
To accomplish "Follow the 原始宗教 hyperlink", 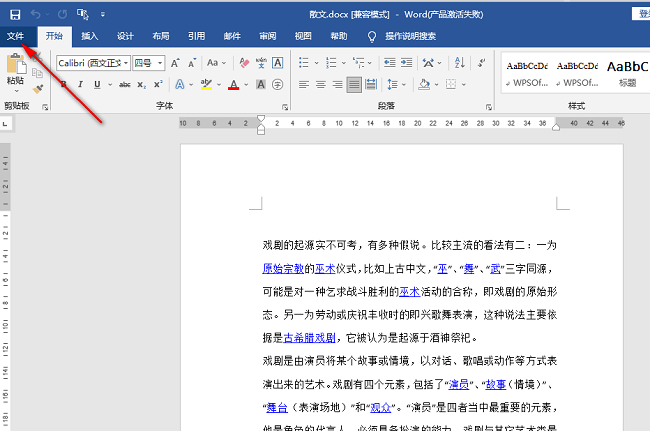I will pos(284,269).
